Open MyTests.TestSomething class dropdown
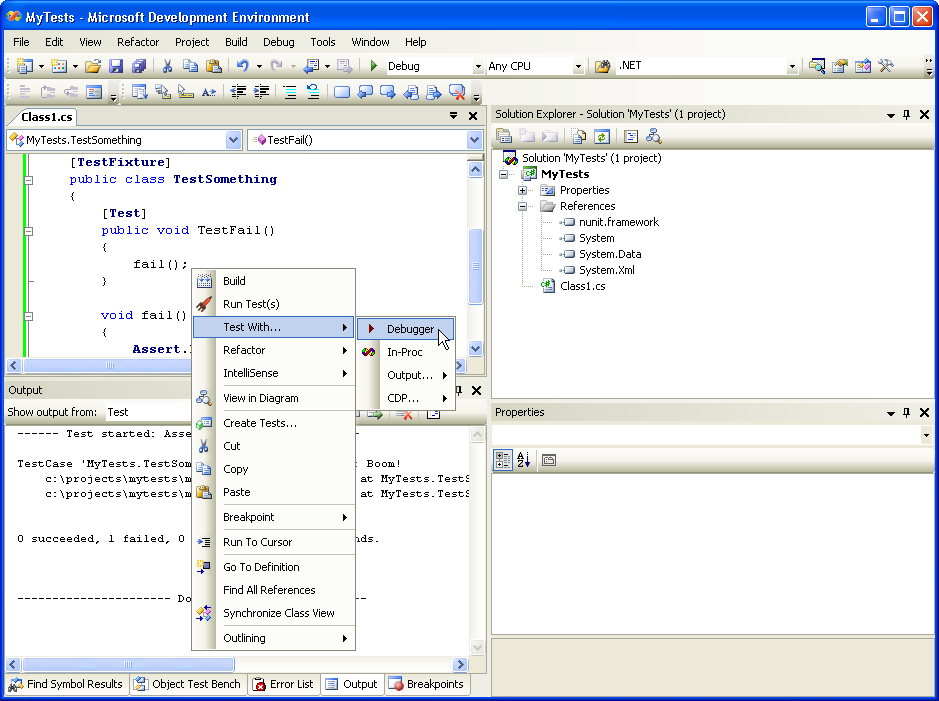This screenshot has height=701, width=939. pos(233,140)
